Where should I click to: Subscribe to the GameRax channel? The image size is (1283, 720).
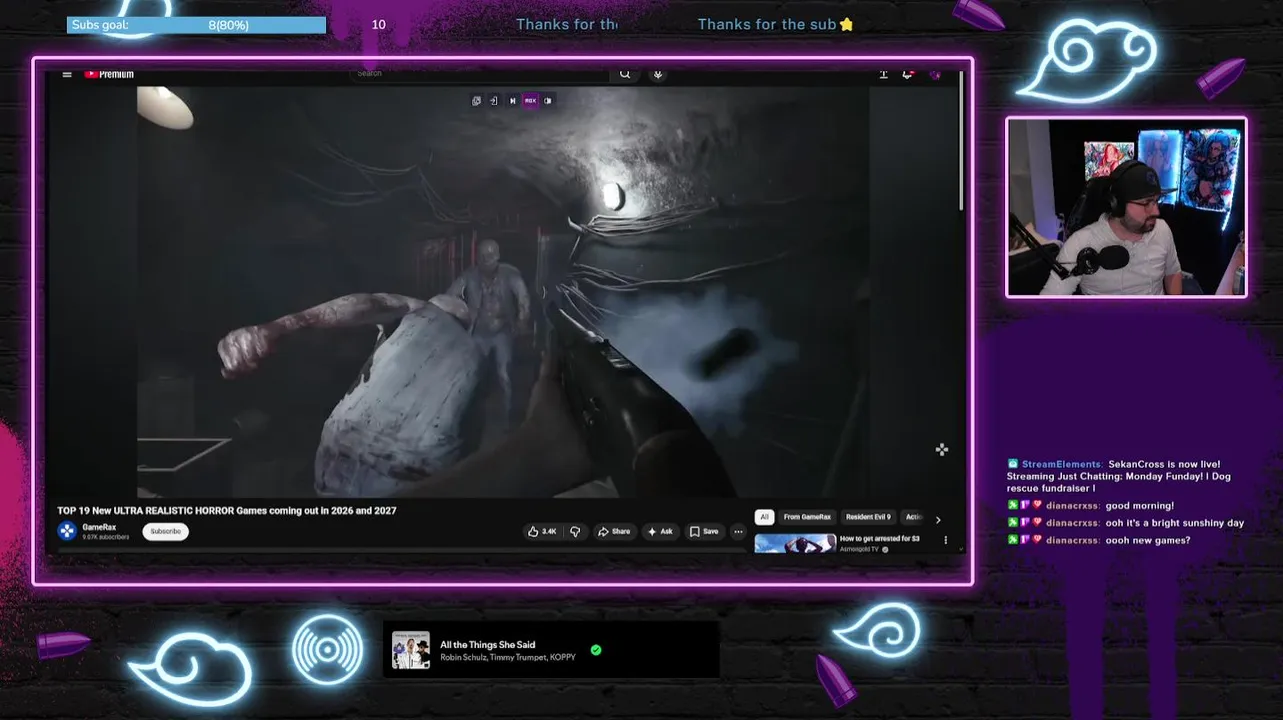click(166, 531)
